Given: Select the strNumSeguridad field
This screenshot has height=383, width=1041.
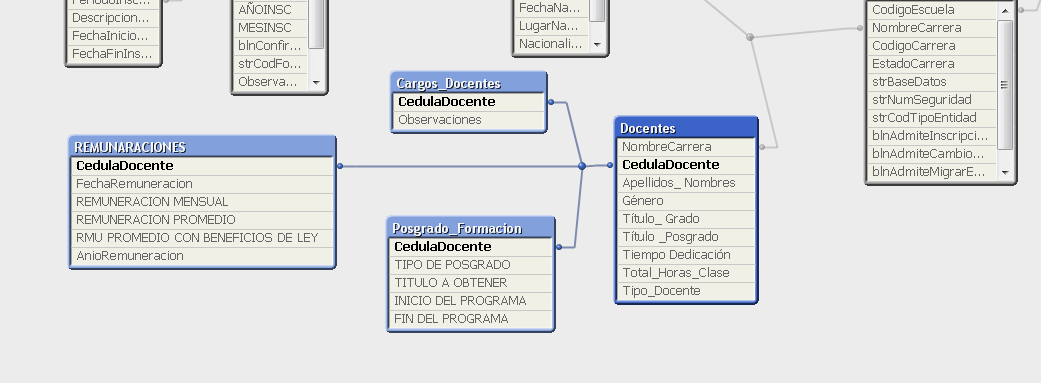Looking at the screenshot, I should [932, 100].
